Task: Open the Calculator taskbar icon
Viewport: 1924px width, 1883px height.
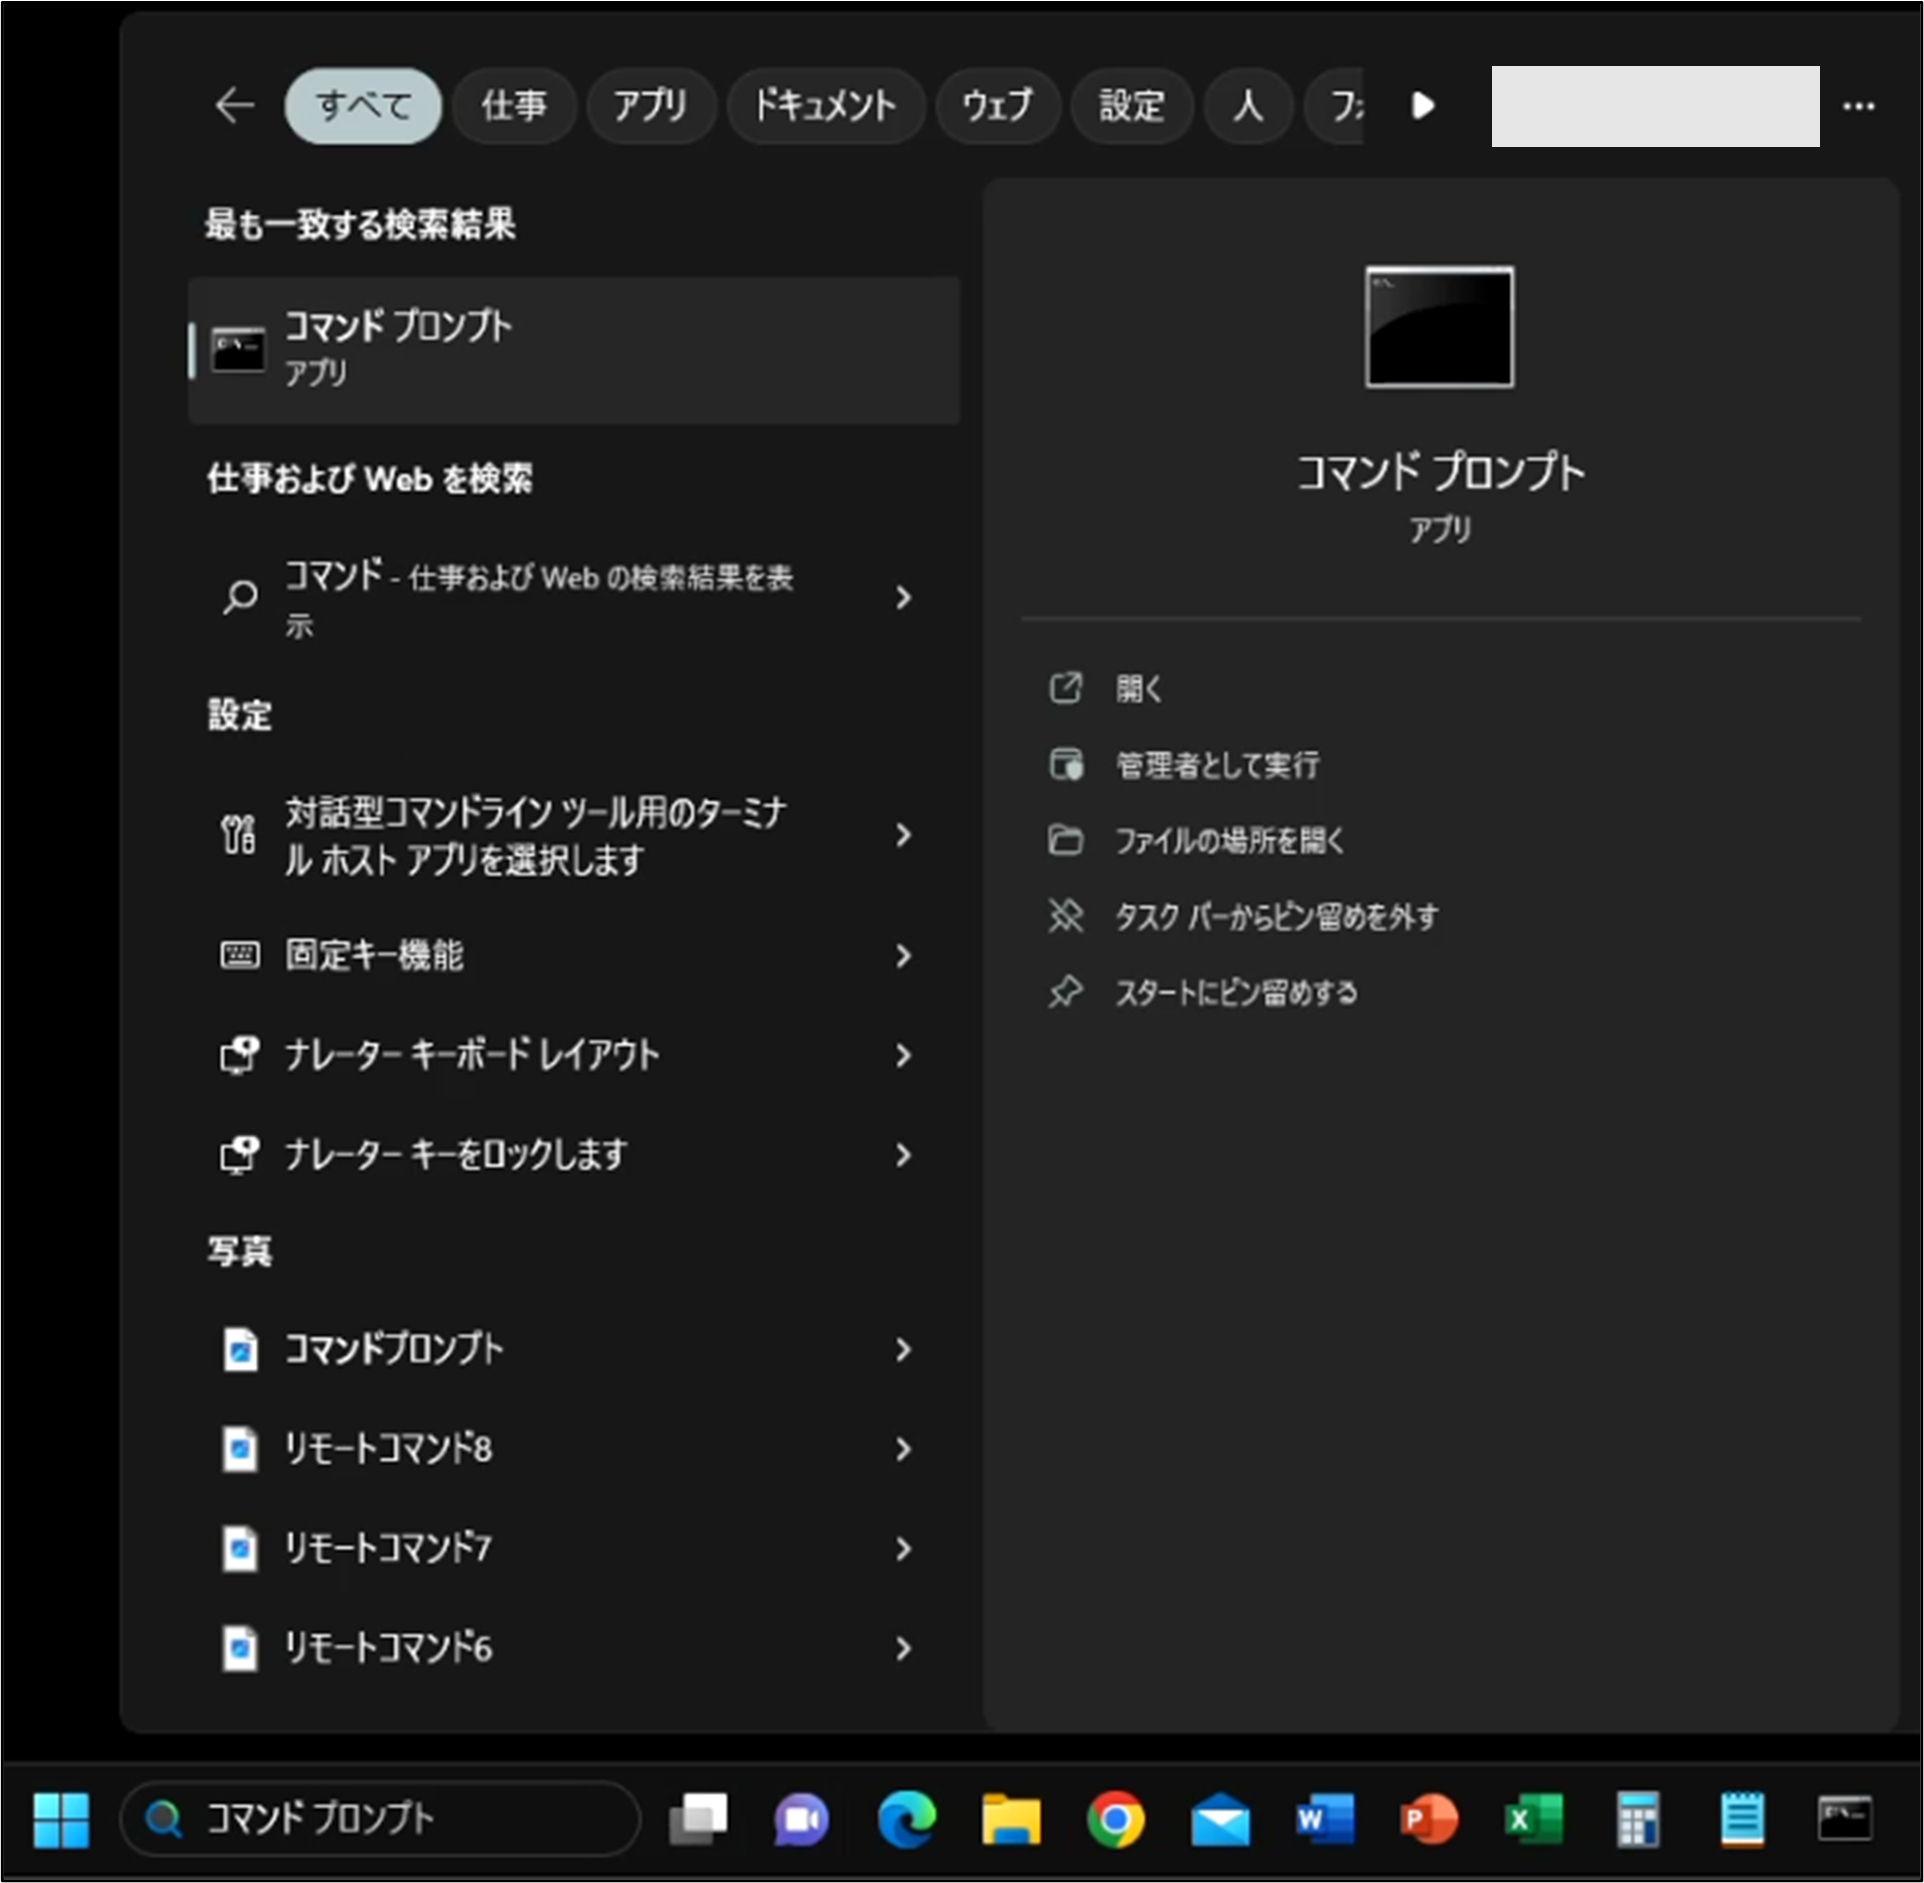Action: coord(1638,1820)
